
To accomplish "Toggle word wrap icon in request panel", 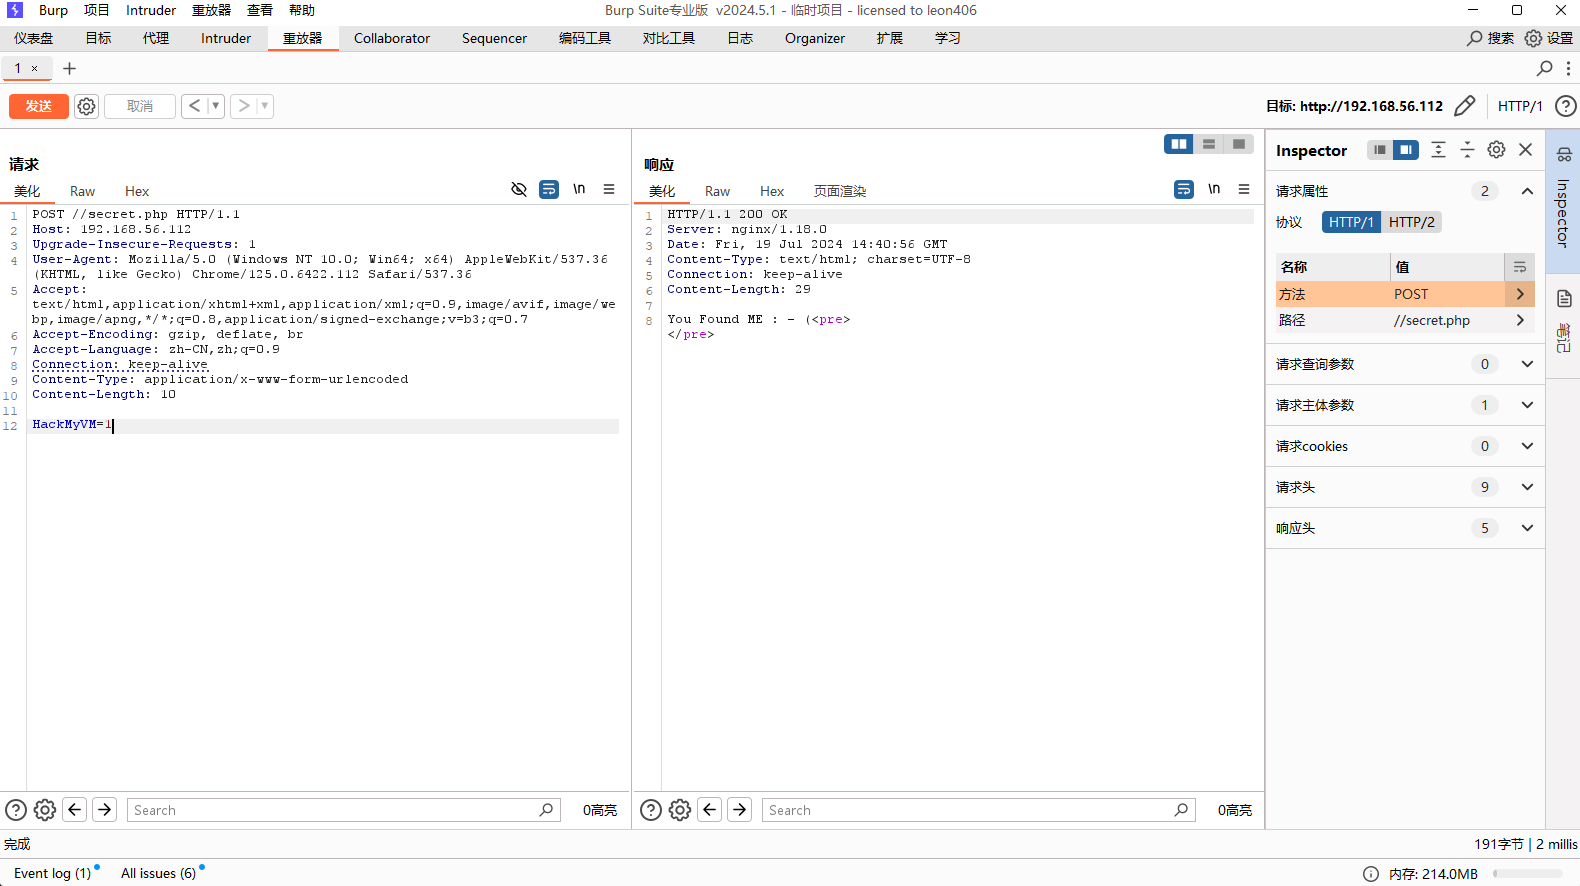I will pyautogui.click(x=549, y=189).
